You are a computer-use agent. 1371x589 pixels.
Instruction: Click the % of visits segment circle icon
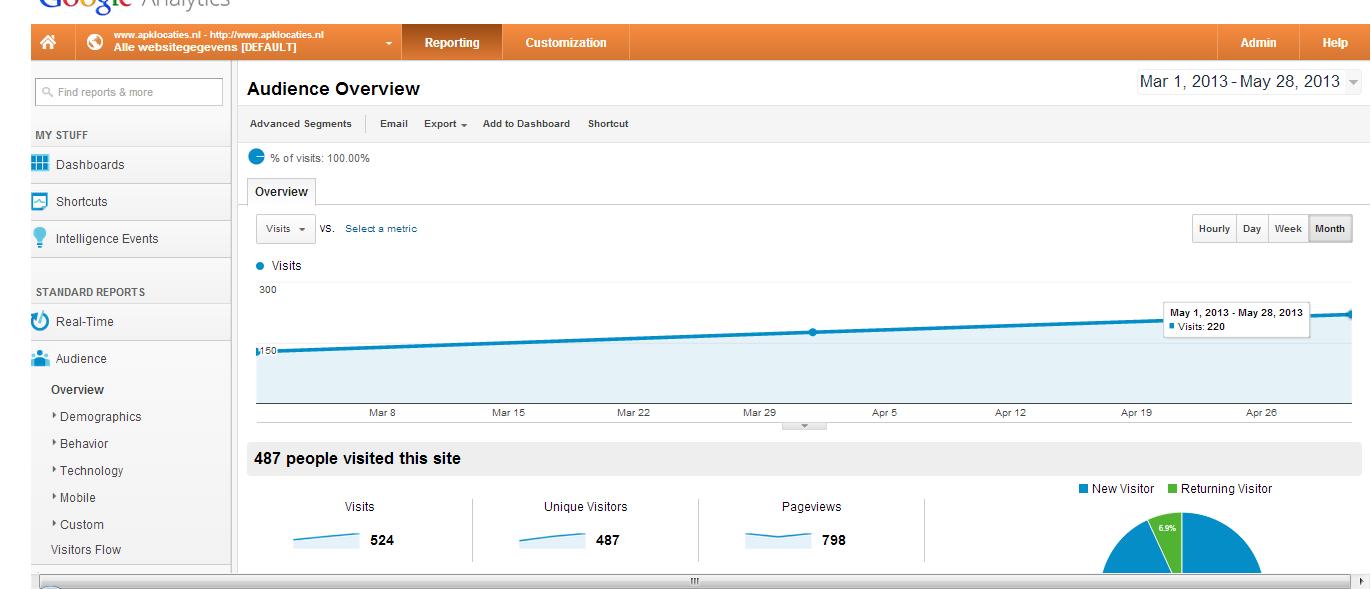tap(256, 157)
